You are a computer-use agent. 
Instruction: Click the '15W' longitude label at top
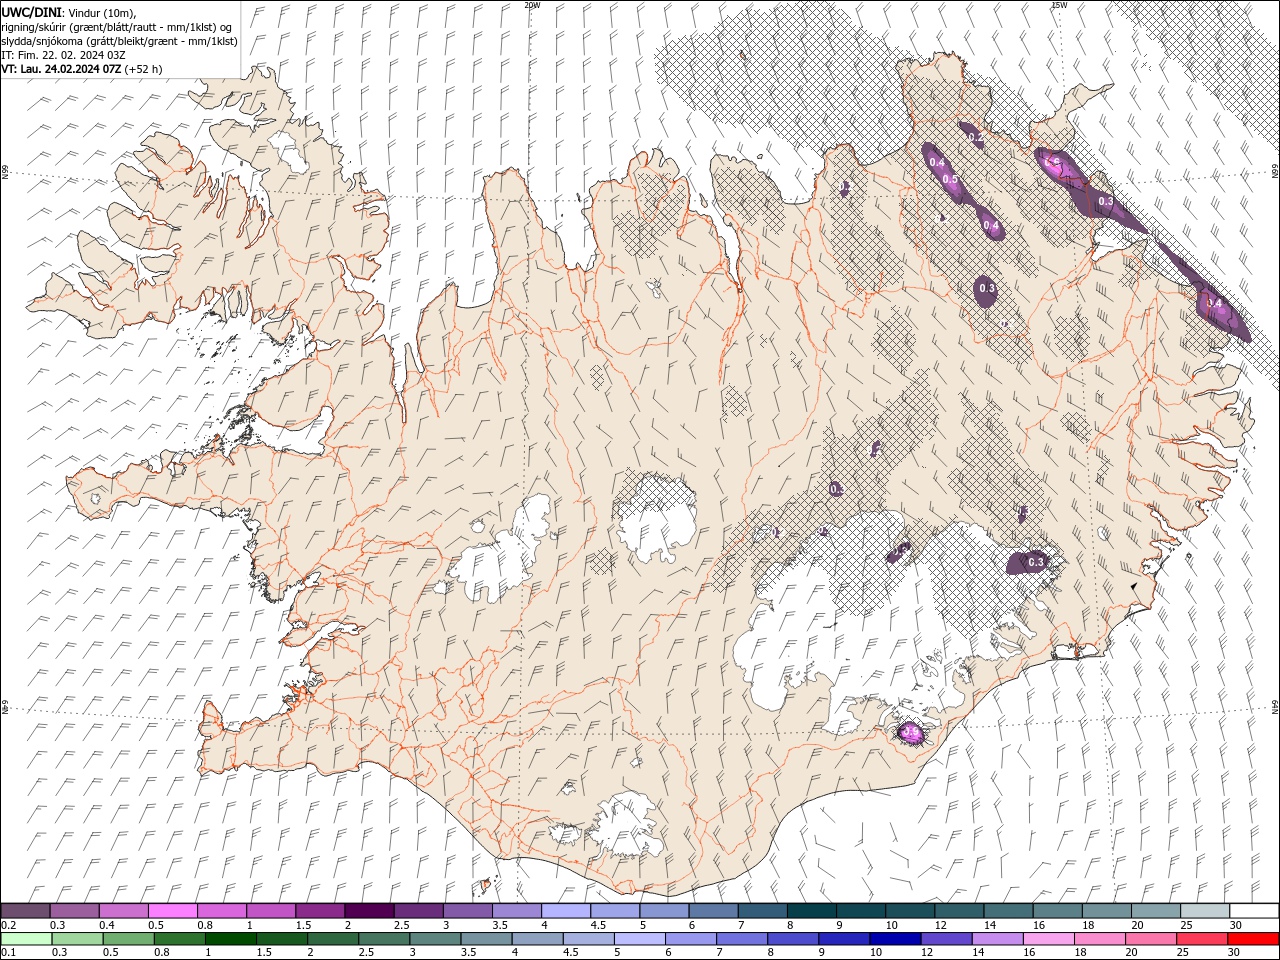pos(1059,5)
